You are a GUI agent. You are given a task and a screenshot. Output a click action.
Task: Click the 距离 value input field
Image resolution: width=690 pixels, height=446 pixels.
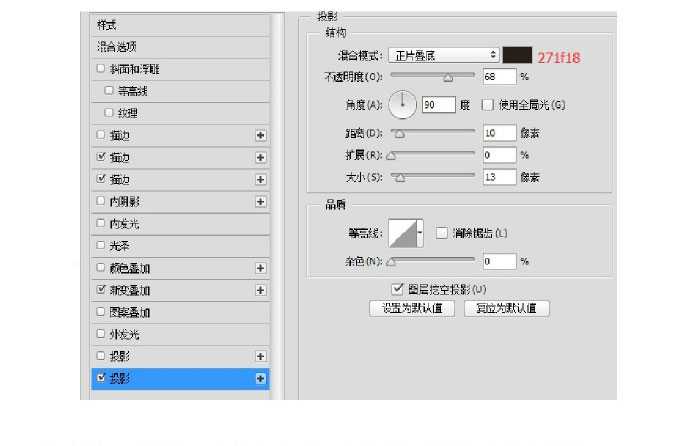click(x=497, y=132)
